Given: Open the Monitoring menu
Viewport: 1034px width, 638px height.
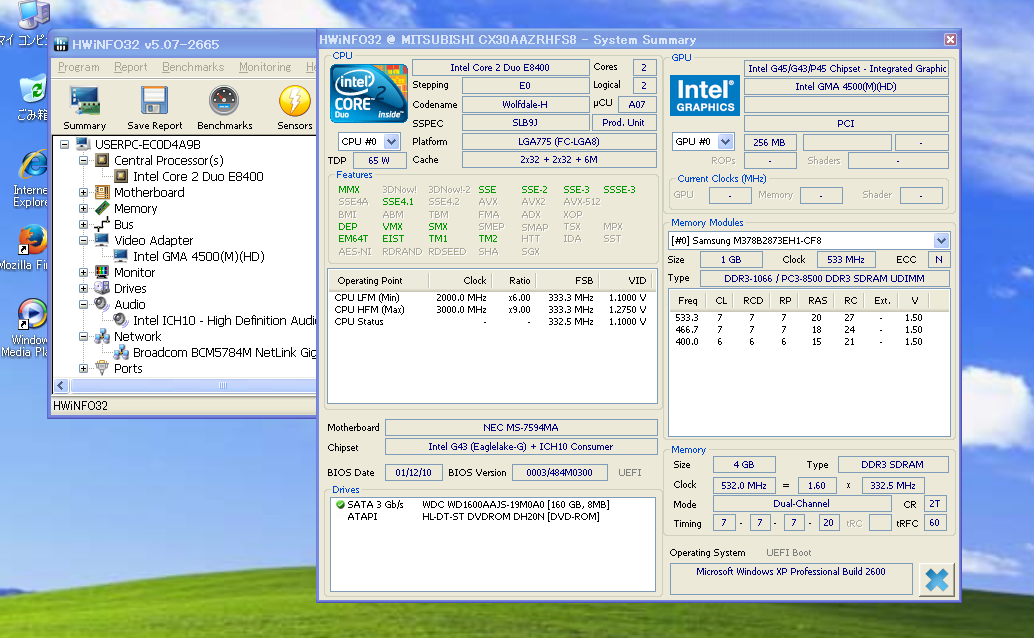Looking at the screenshot, I should click(x=265, y=67).
